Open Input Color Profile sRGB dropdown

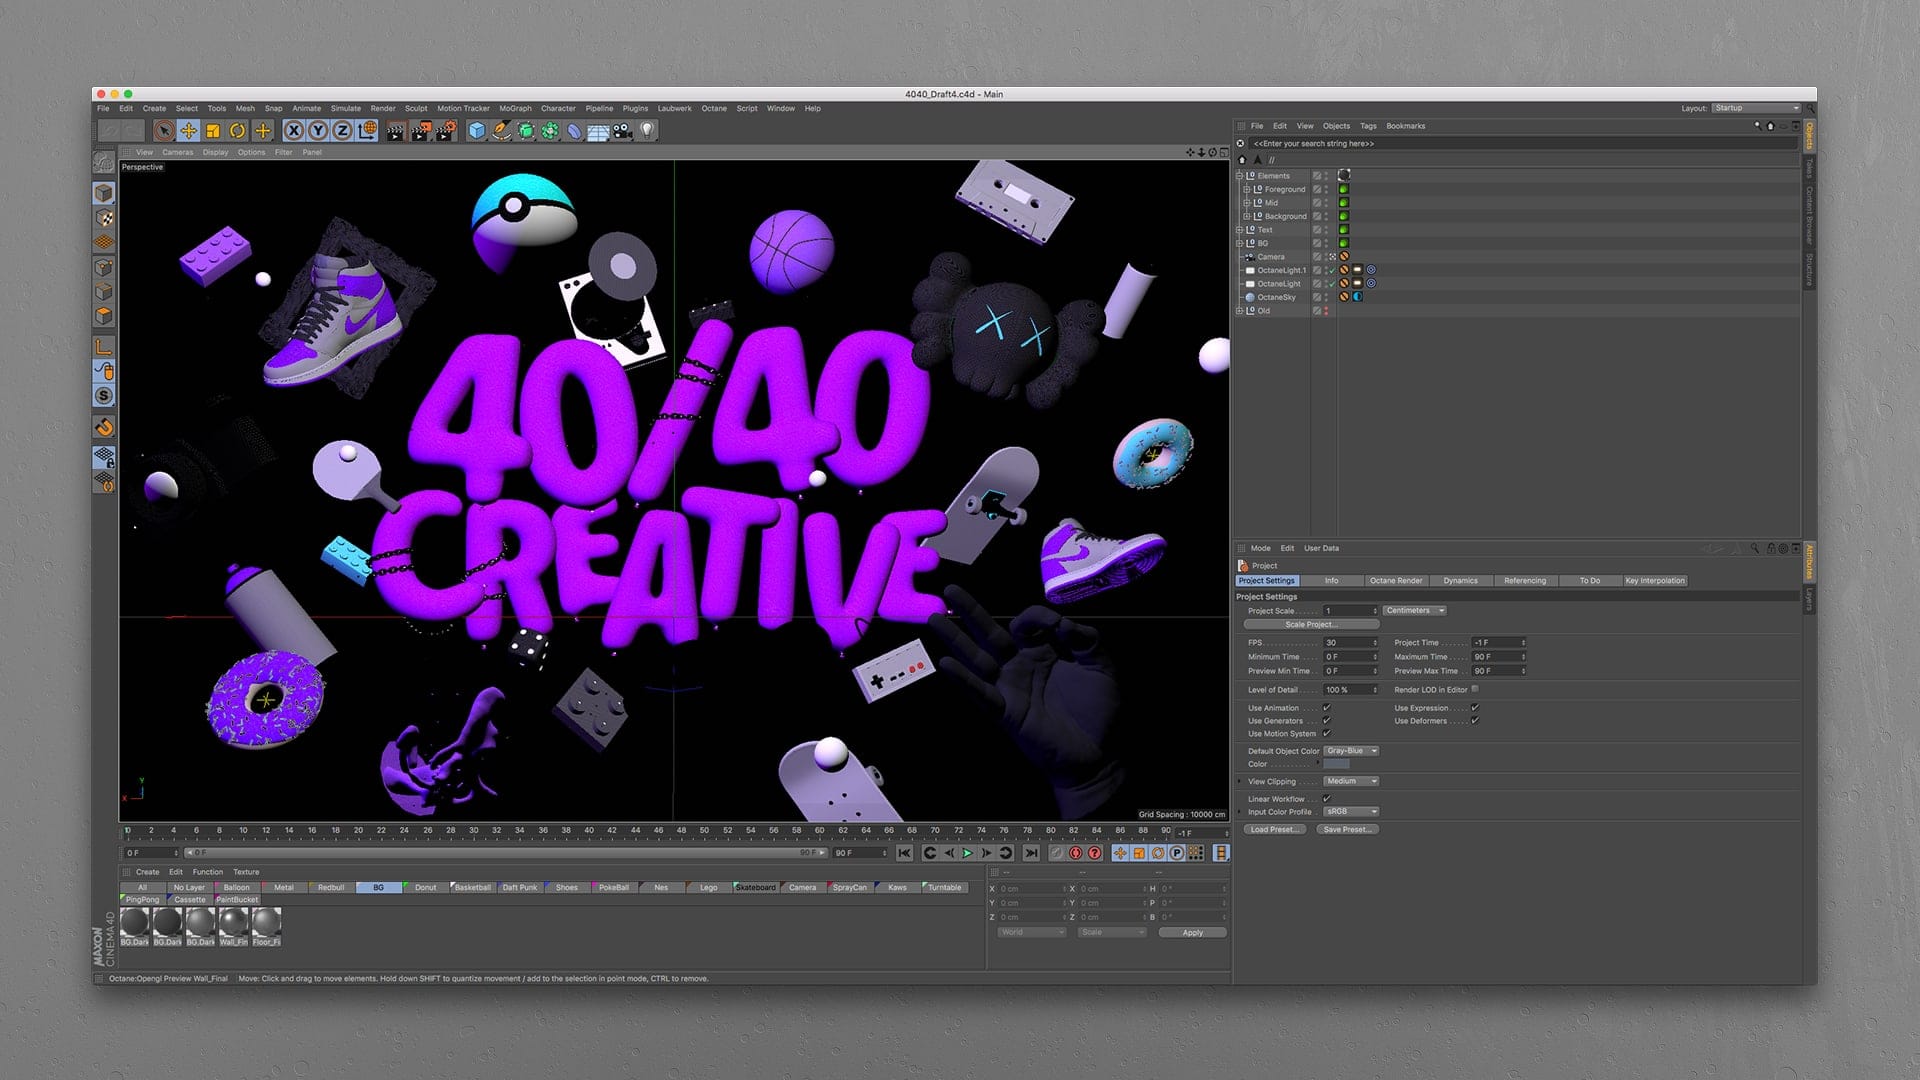coord(1351,812)
